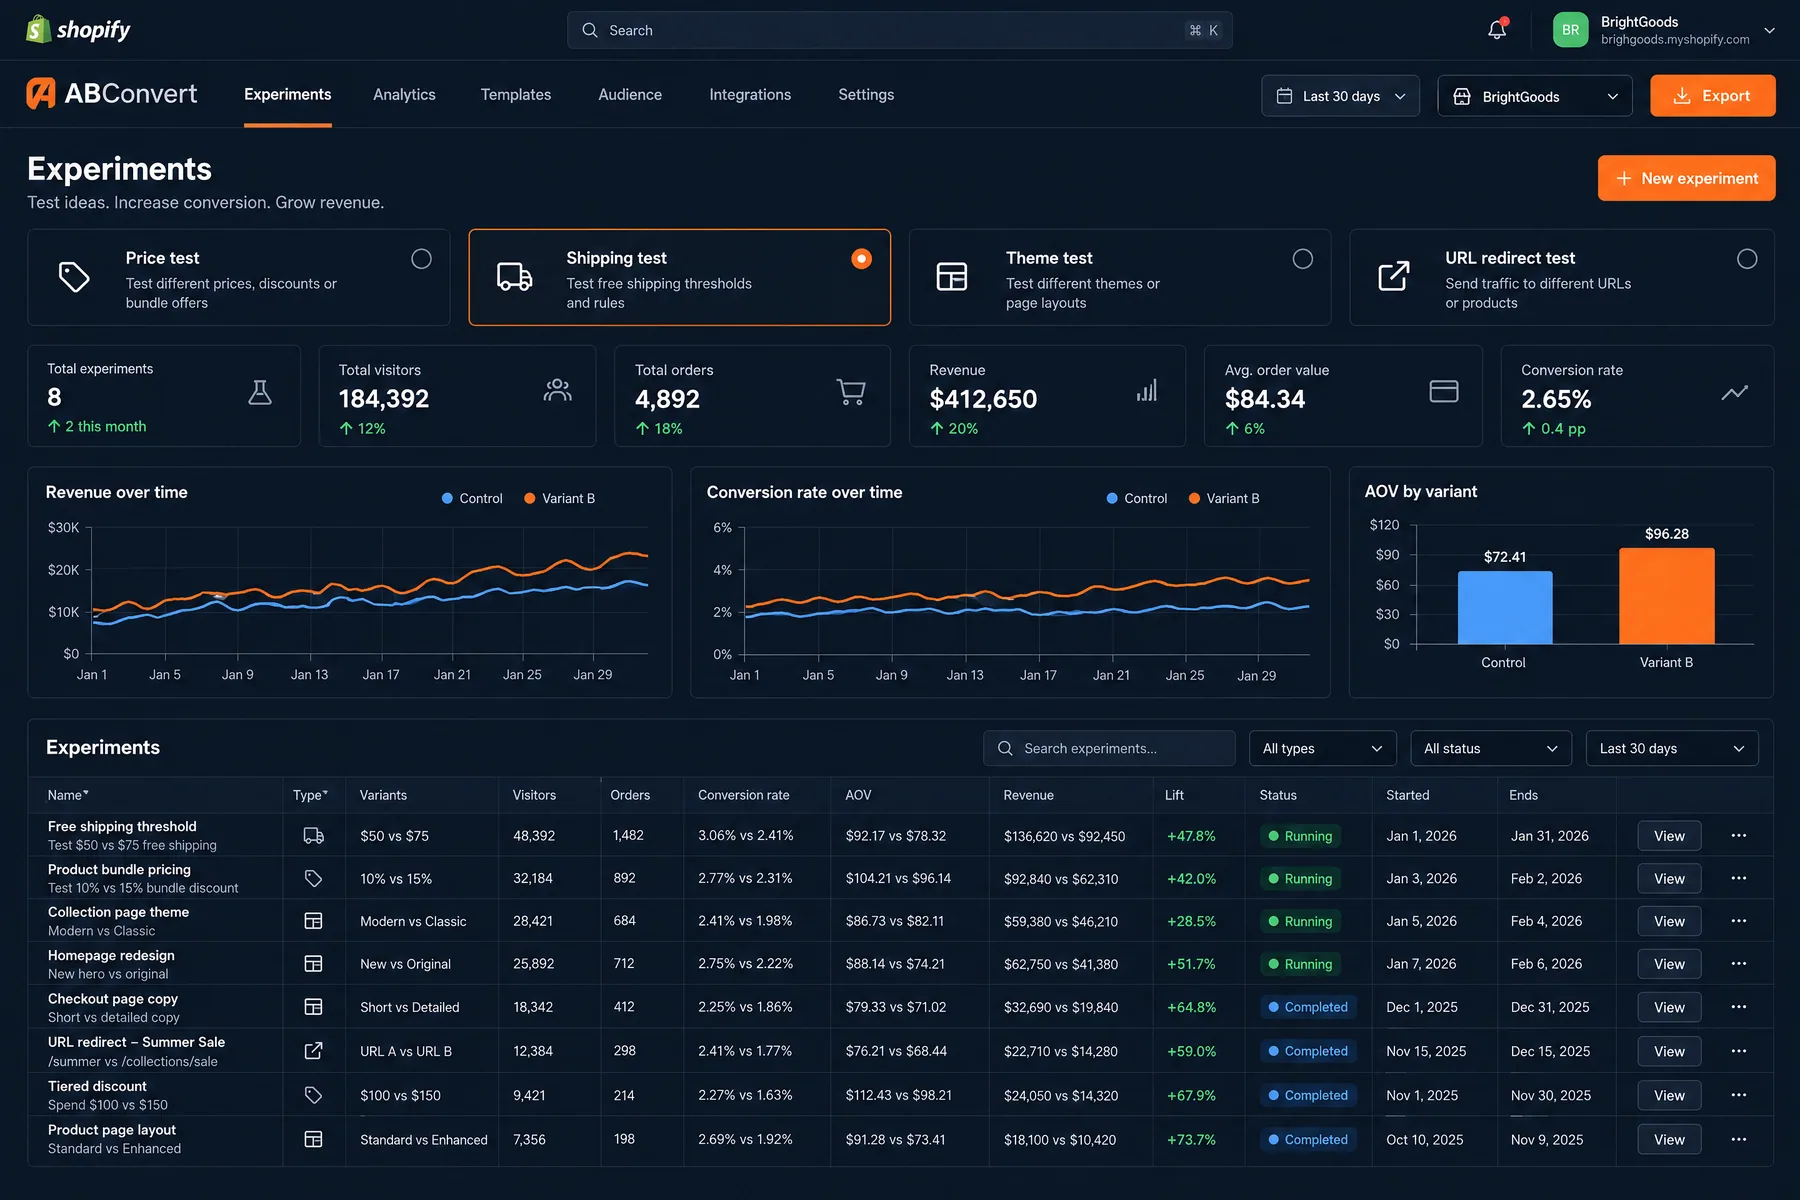Focus the Search experiments field
Image resolution: width=1800 pixels, height=1200 pixels.
[1109, 748]
